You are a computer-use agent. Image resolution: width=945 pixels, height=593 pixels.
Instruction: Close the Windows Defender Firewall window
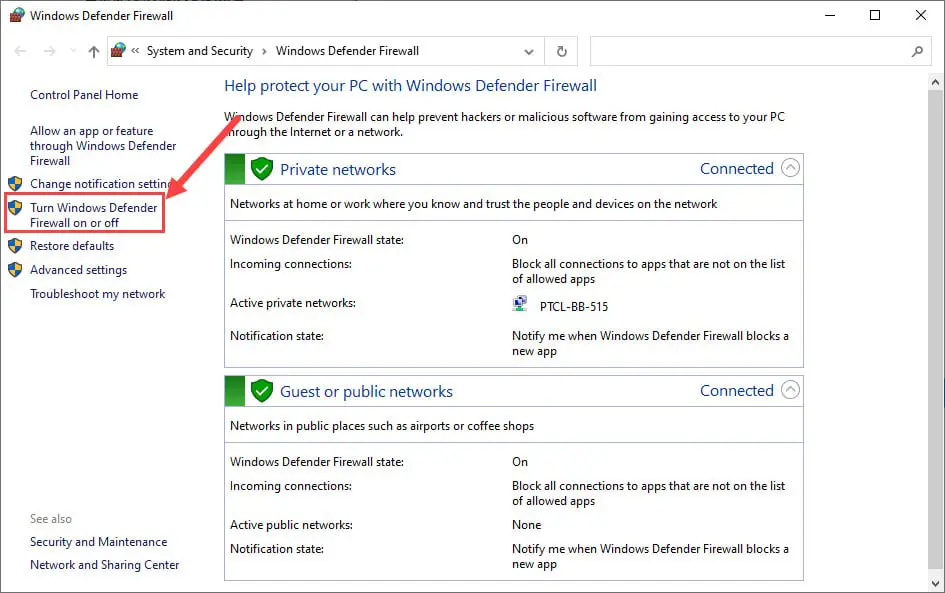click(x=921, y=15)
